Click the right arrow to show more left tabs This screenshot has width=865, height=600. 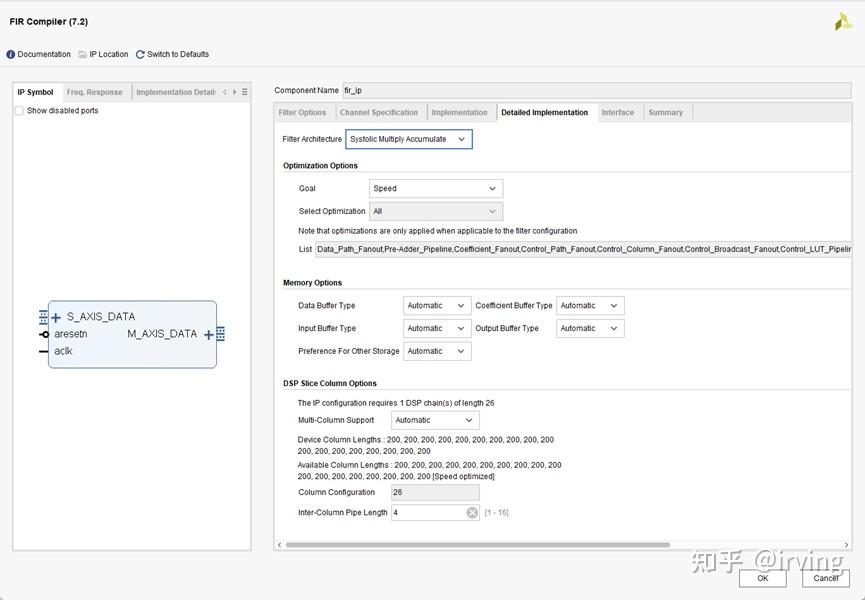coord(234,92)
